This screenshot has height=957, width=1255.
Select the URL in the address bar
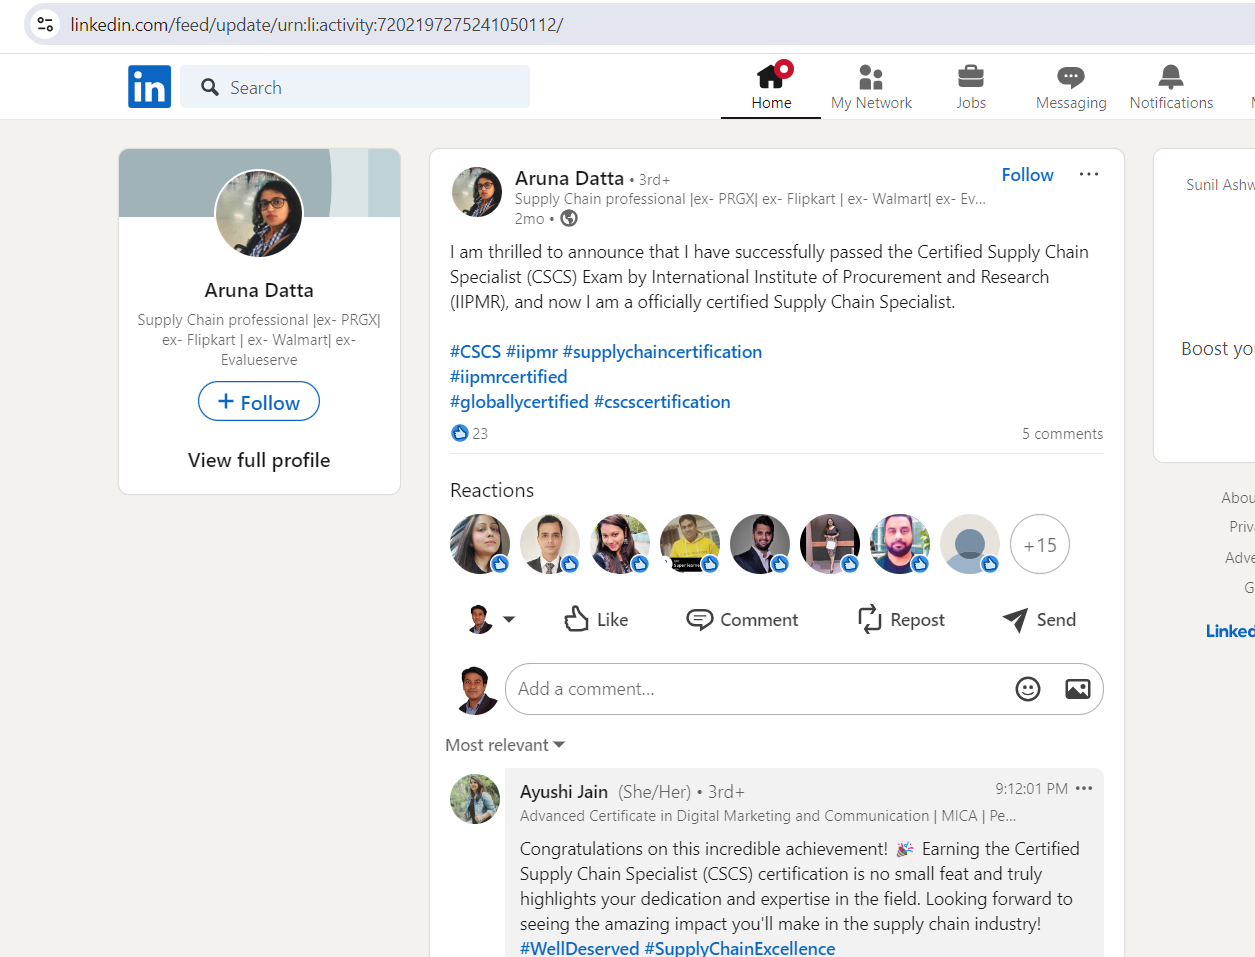(317, 24)
